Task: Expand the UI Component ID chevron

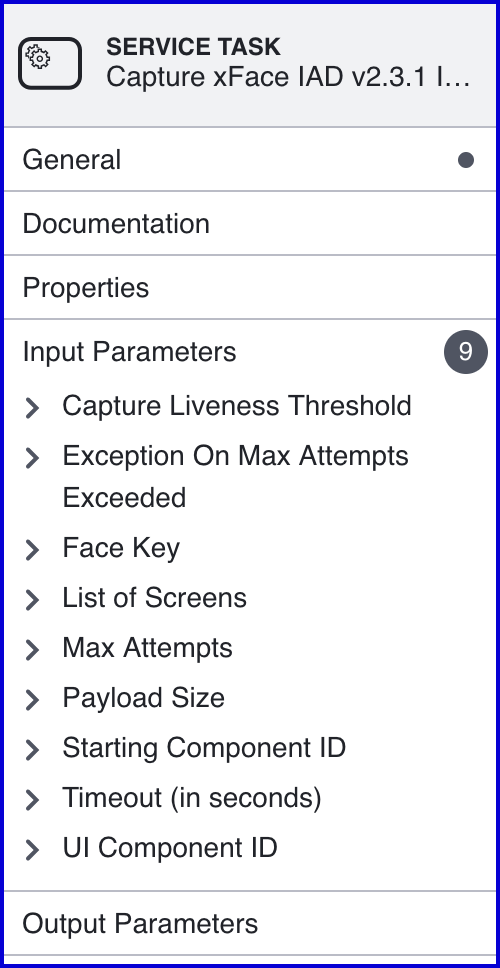Action: [32, 849]
